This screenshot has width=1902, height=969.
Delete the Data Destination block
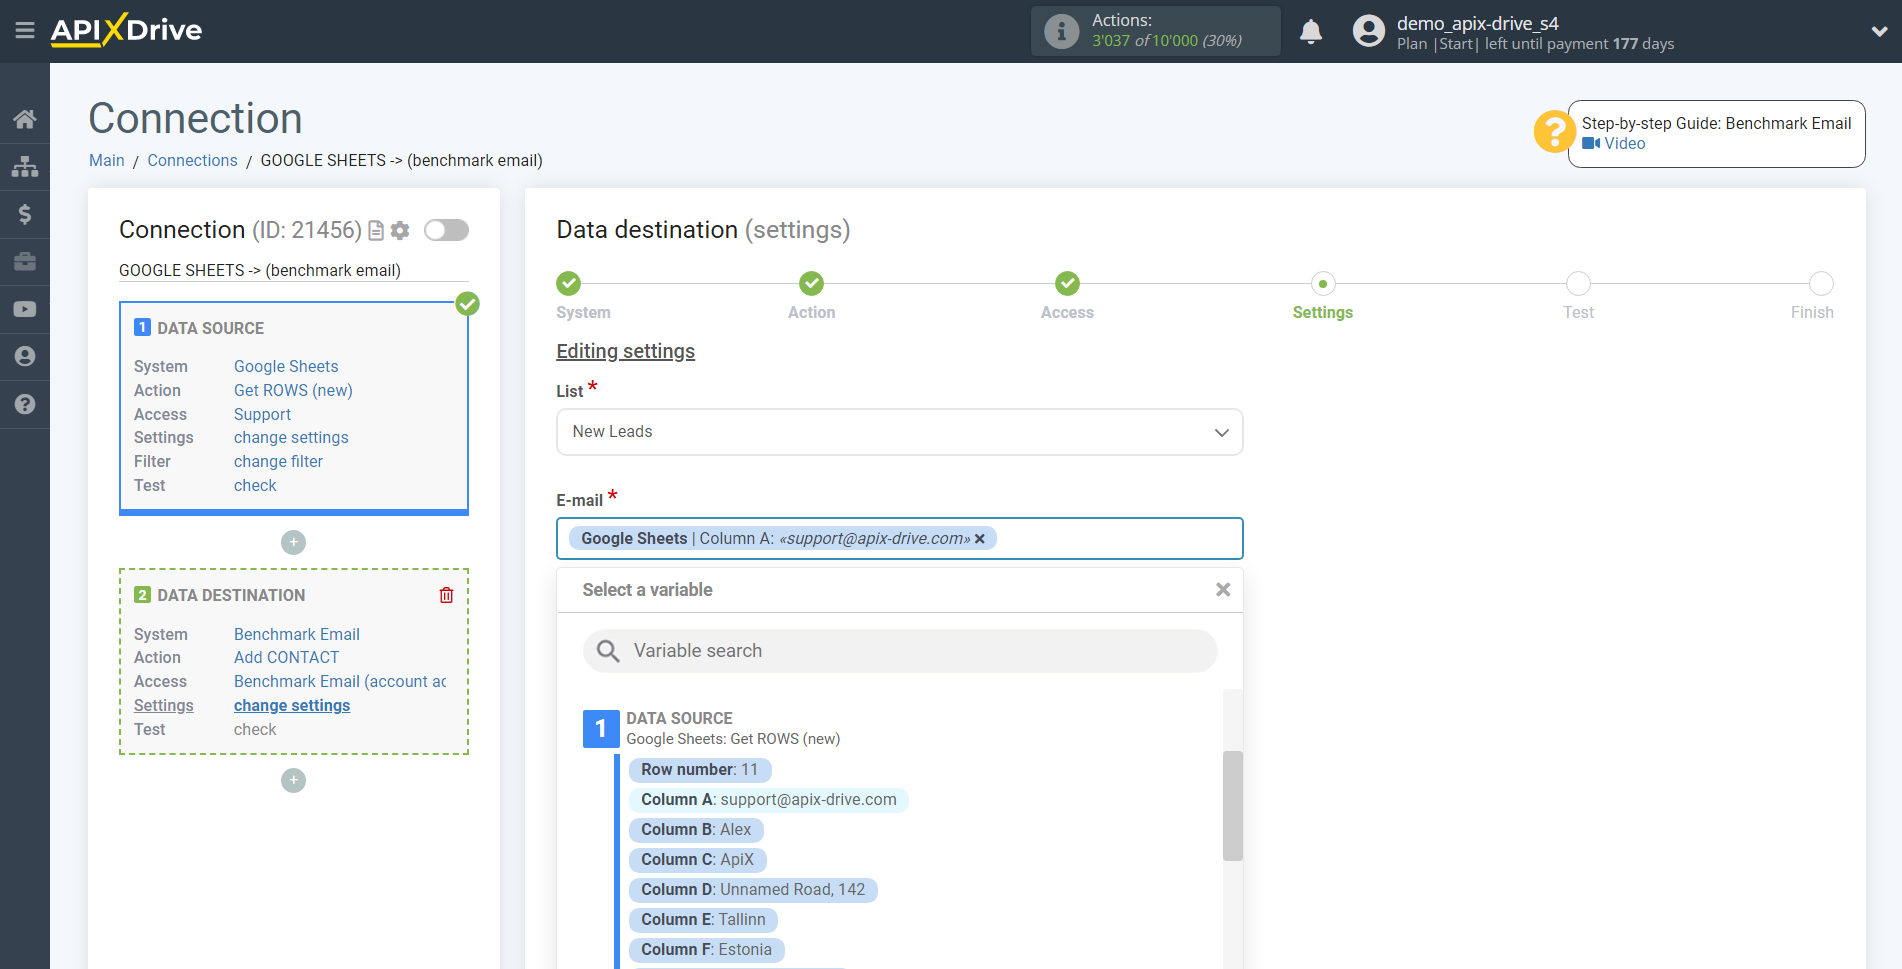(446, 595)
